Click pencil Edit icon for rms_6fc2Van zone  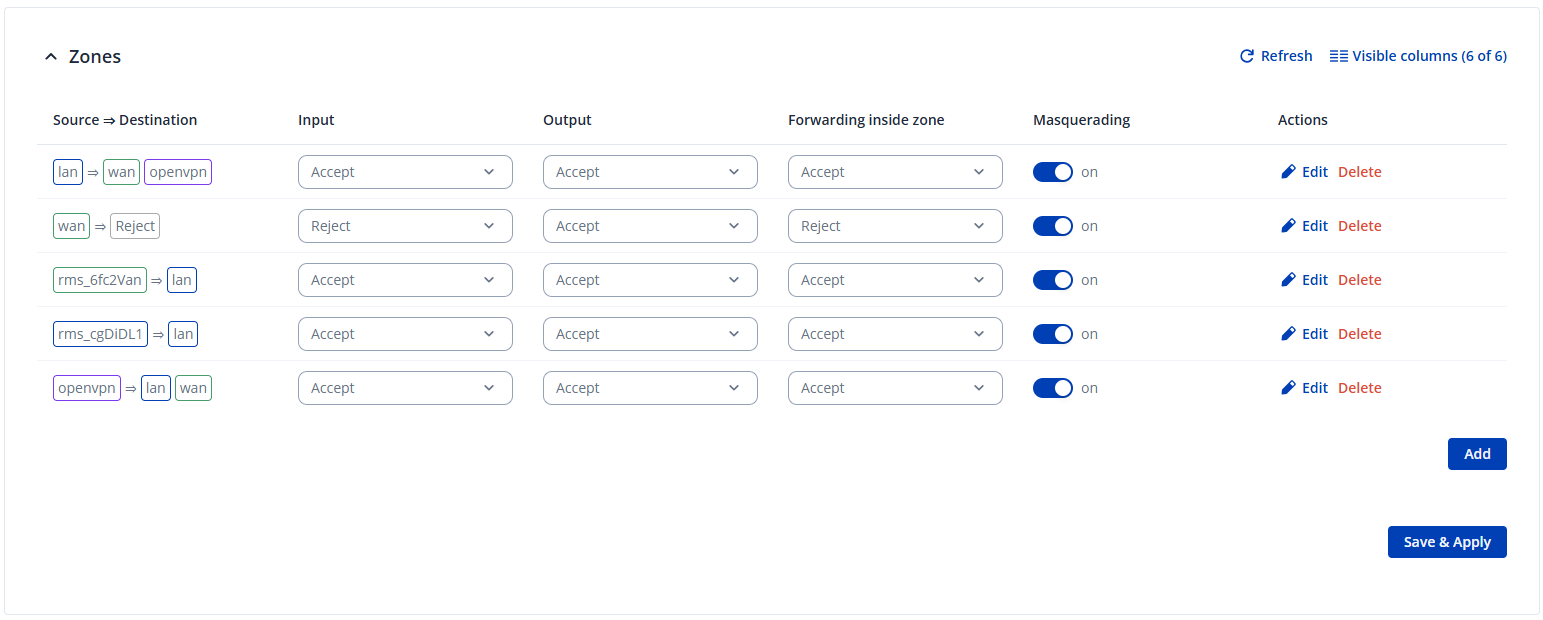[1288, 280]
